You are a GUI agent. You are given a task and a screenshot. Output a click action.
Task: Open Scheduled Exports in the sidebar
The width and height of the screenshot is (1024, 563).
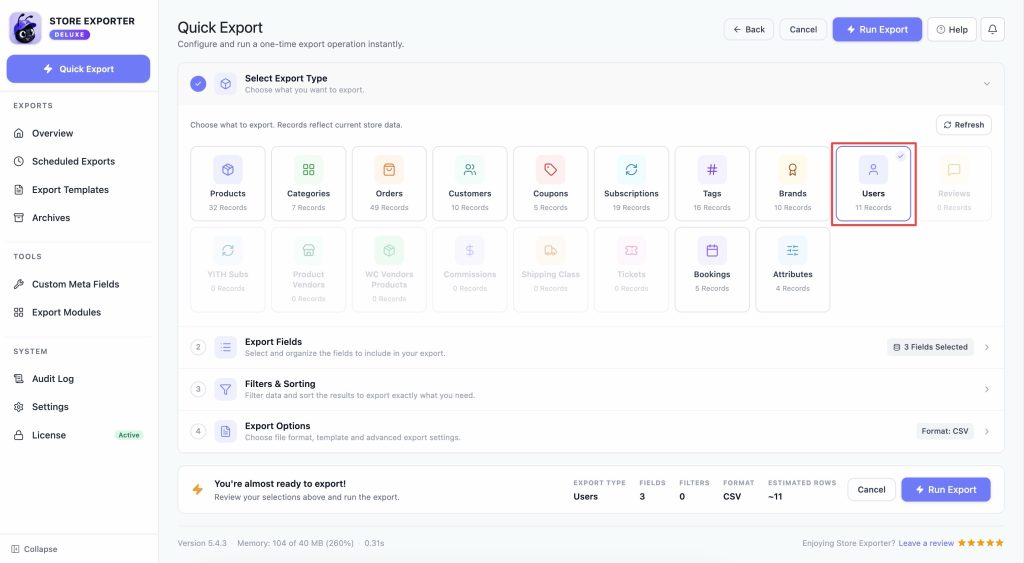click(x=73, y=161)
